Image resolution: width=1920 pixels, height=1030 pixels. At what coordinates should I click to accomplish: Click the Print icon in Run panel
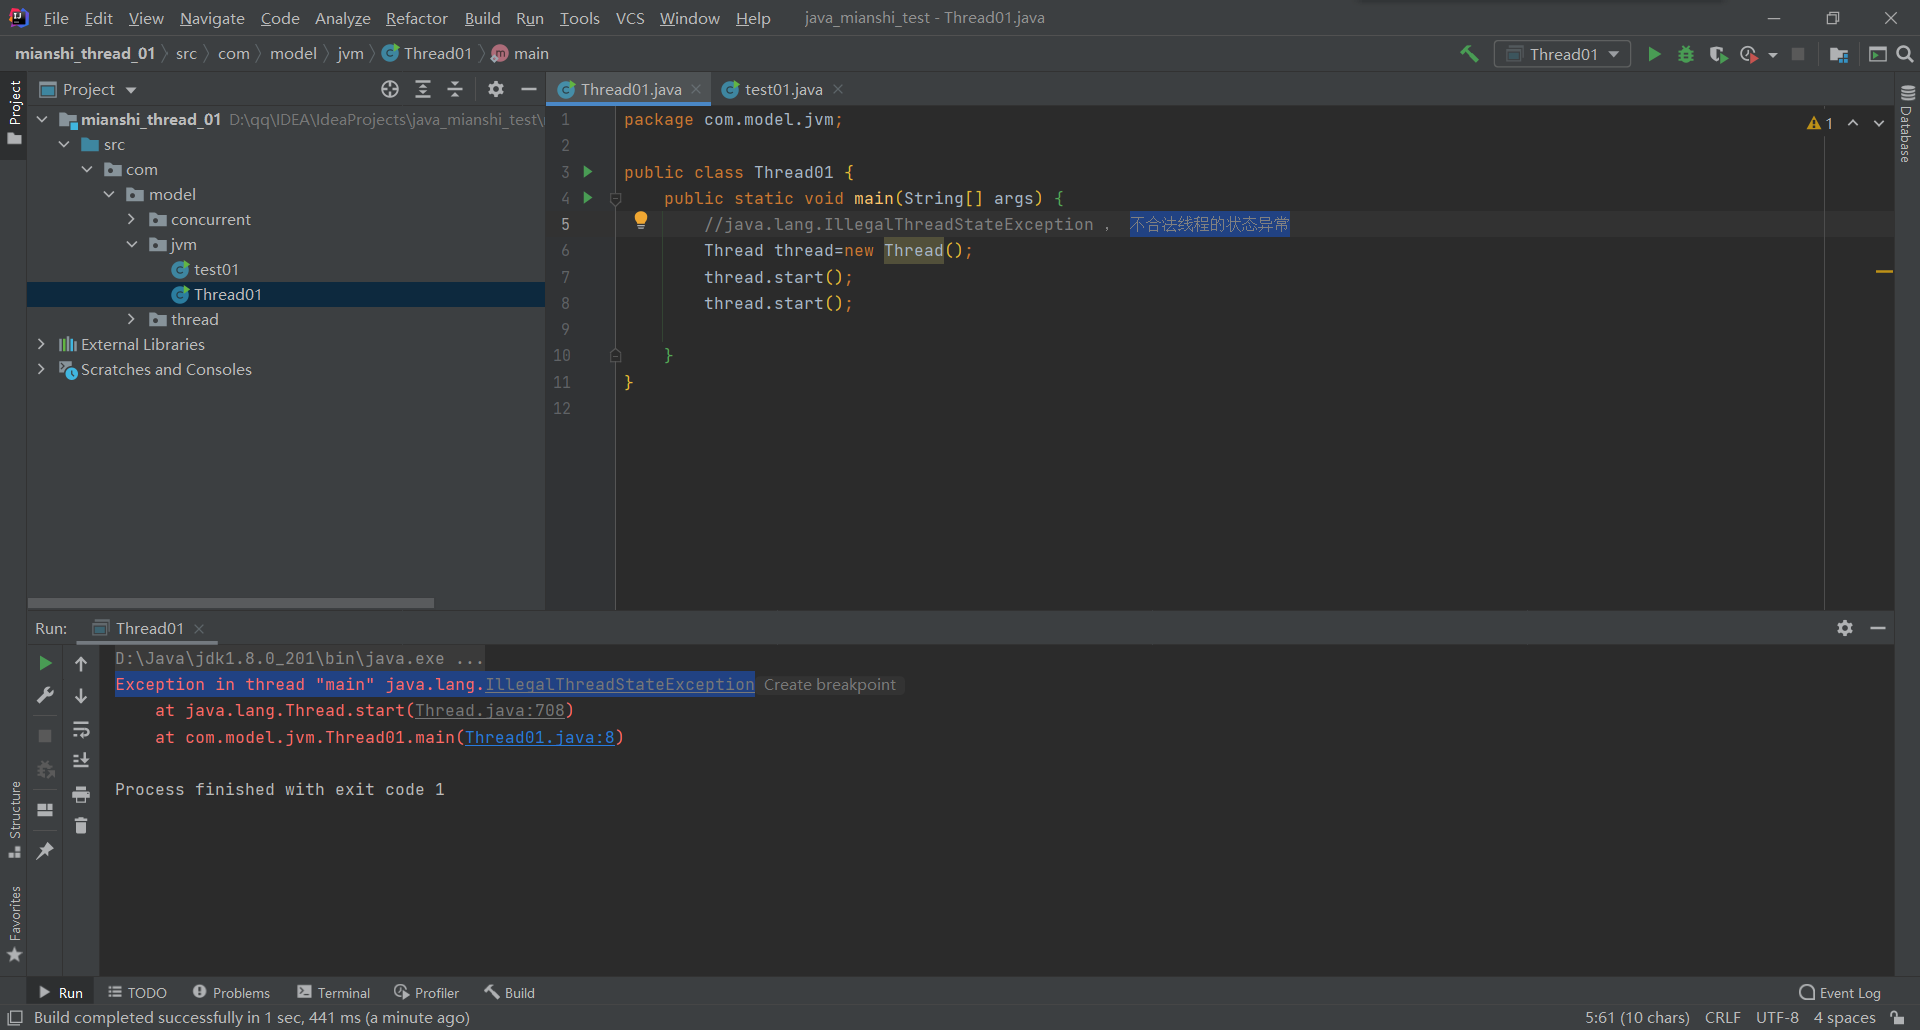click(x=81, y=794)
